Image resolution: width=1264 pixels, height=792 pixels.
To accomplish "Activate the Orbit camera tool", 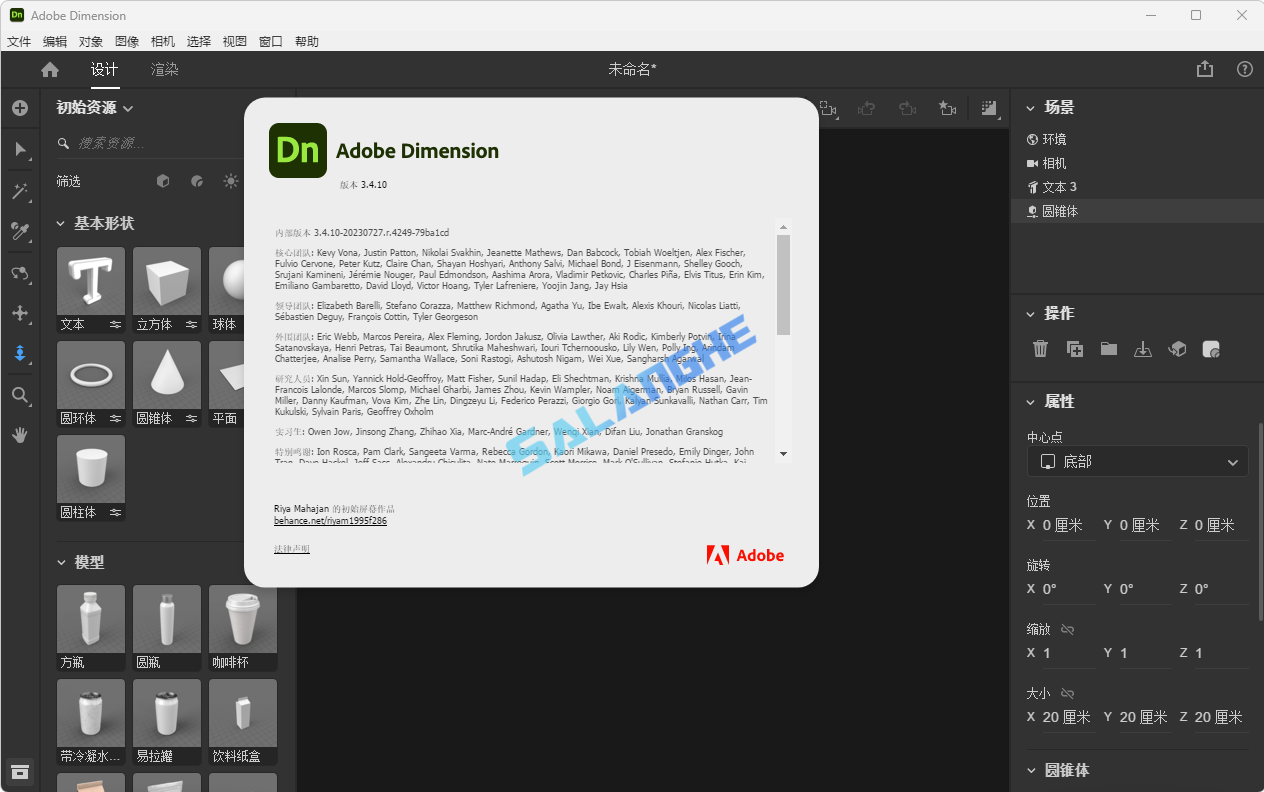I will tap(20, 273).
